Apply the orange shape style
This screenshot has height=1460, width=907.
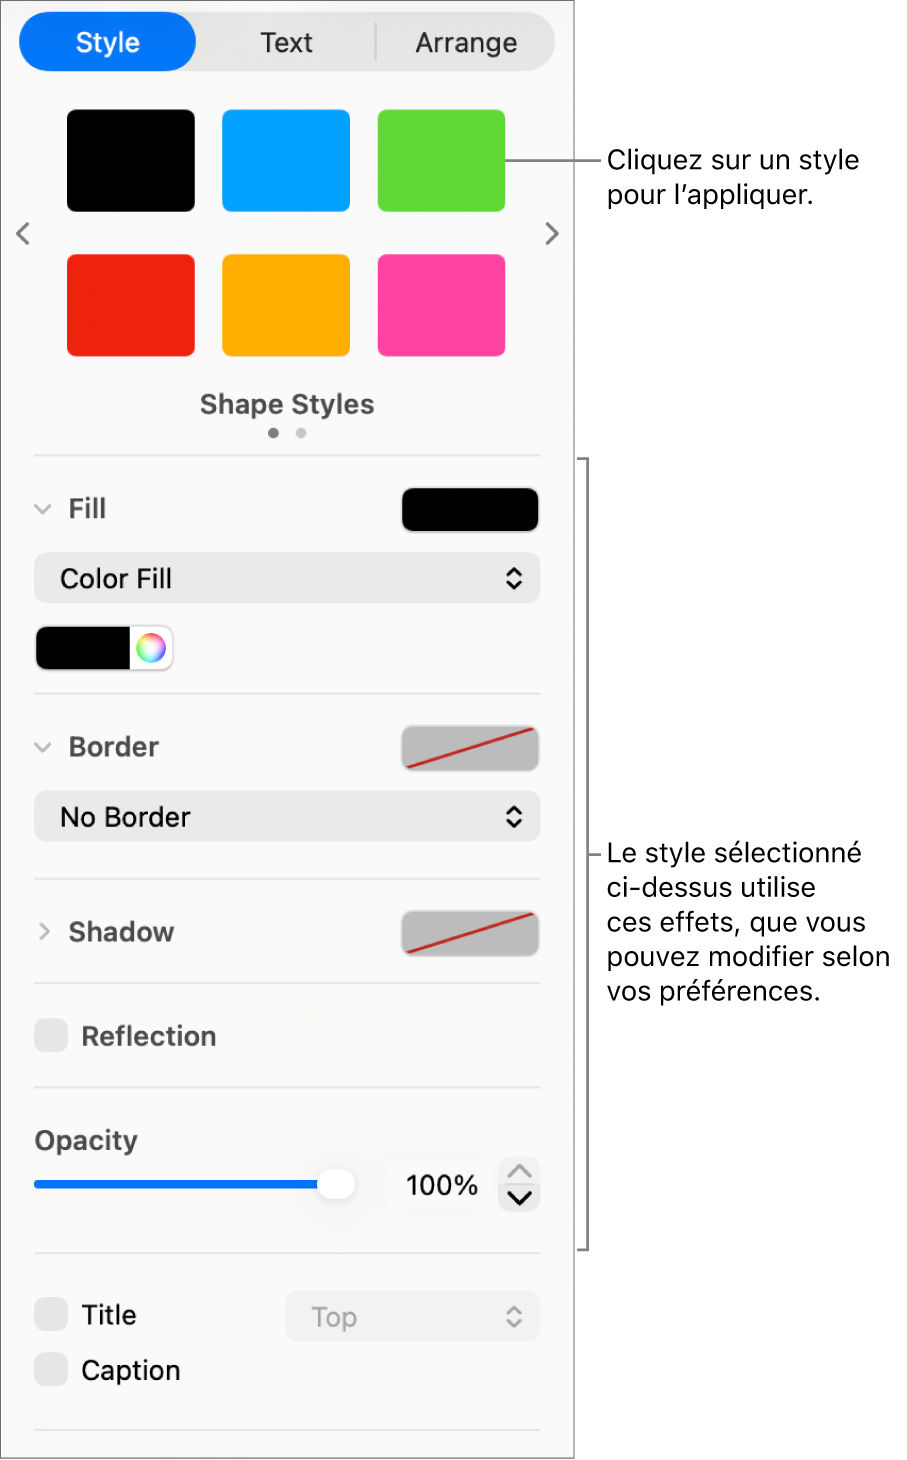[285, 305]
